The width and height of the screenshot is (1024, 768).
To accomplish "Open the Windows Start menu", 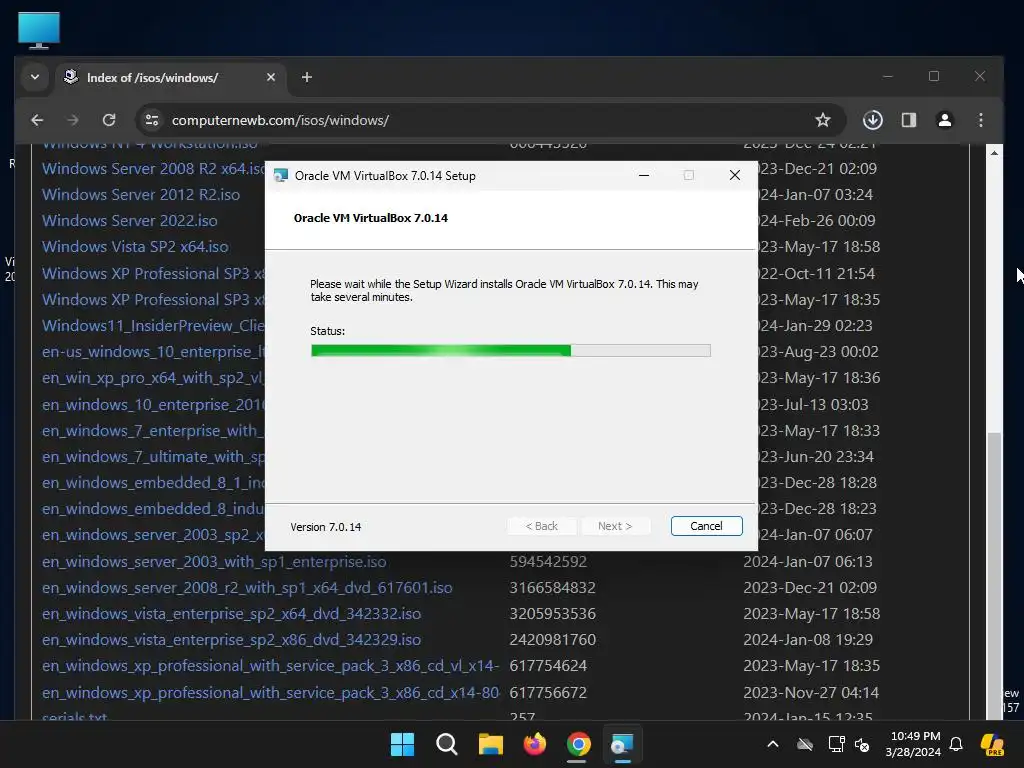I will tap(402, 744).
